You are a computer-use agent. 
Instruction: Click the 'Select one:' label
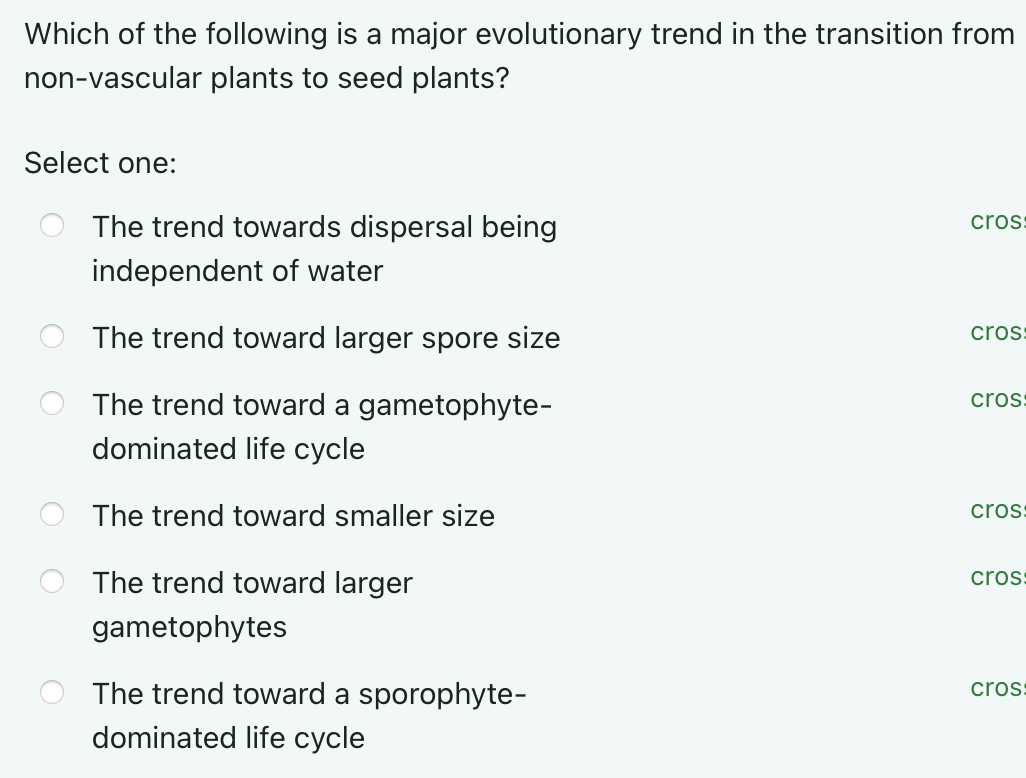point(100,163)
